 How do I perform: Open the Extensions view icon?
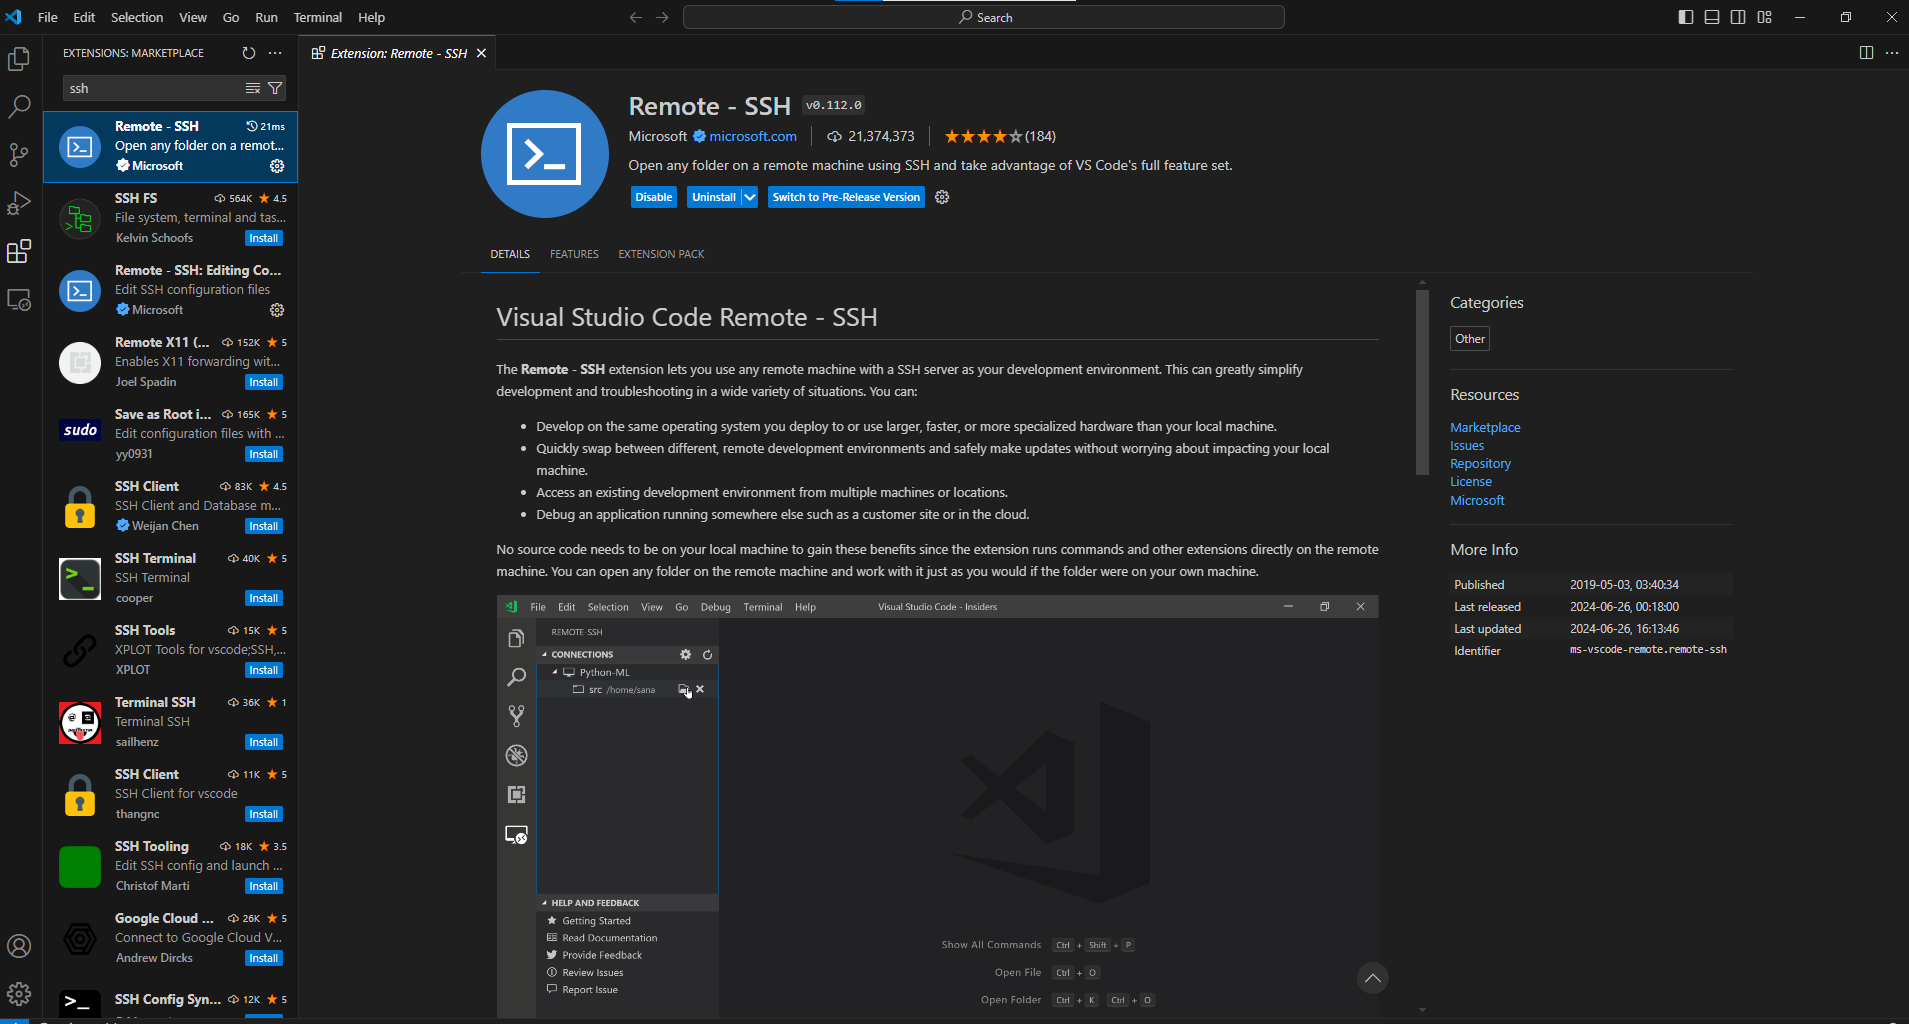click(19, 251)
